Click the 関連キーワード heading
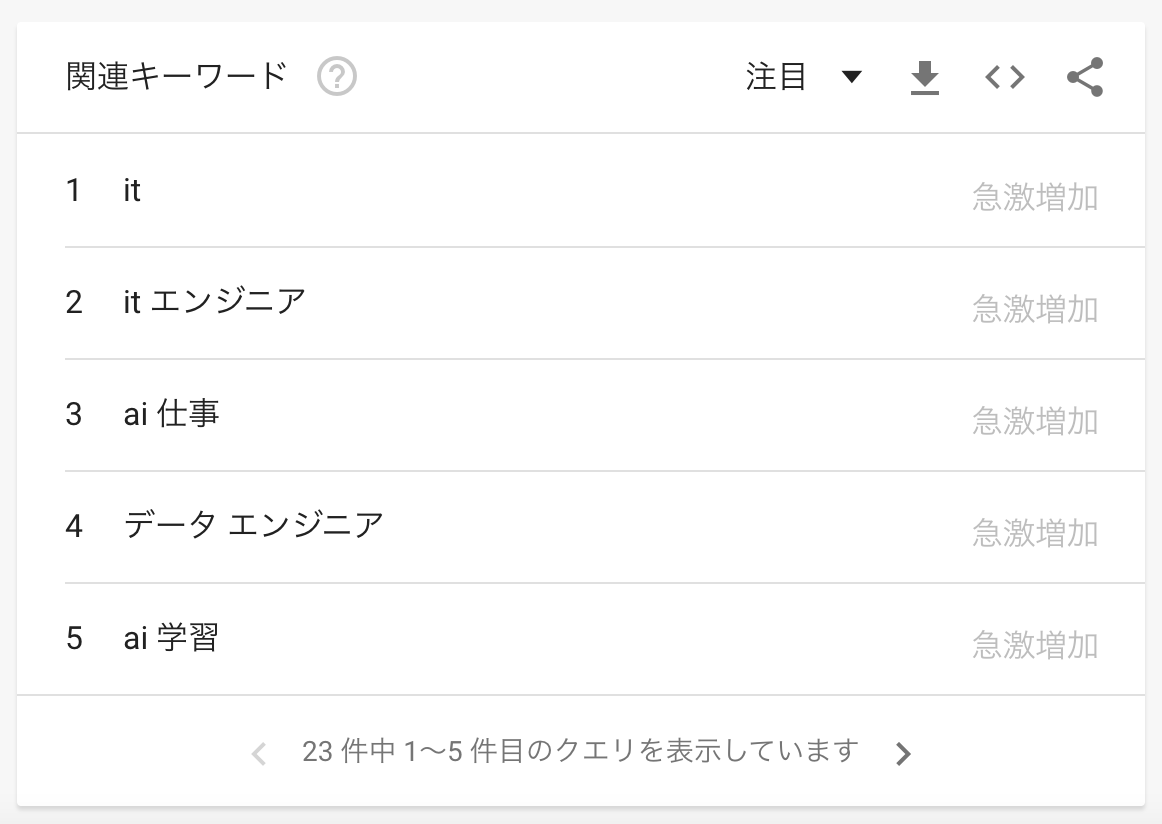 click(x=176, y=76)
